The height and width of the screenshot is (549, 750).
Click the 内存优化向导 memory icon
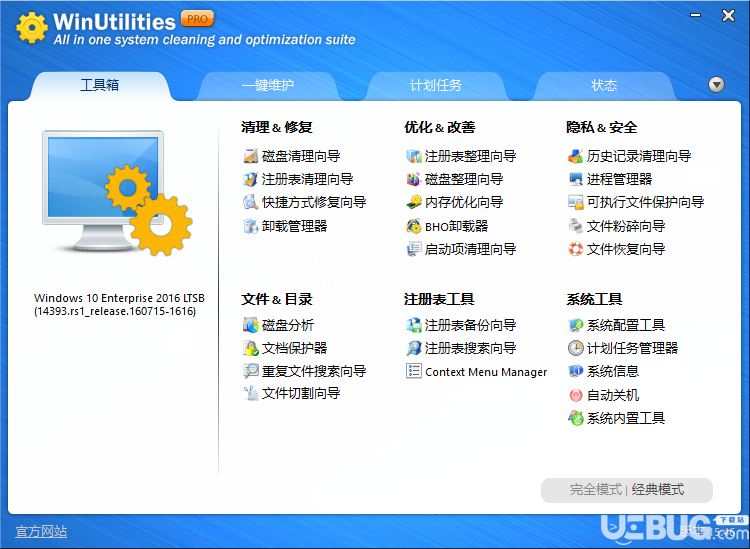point(414,202)
